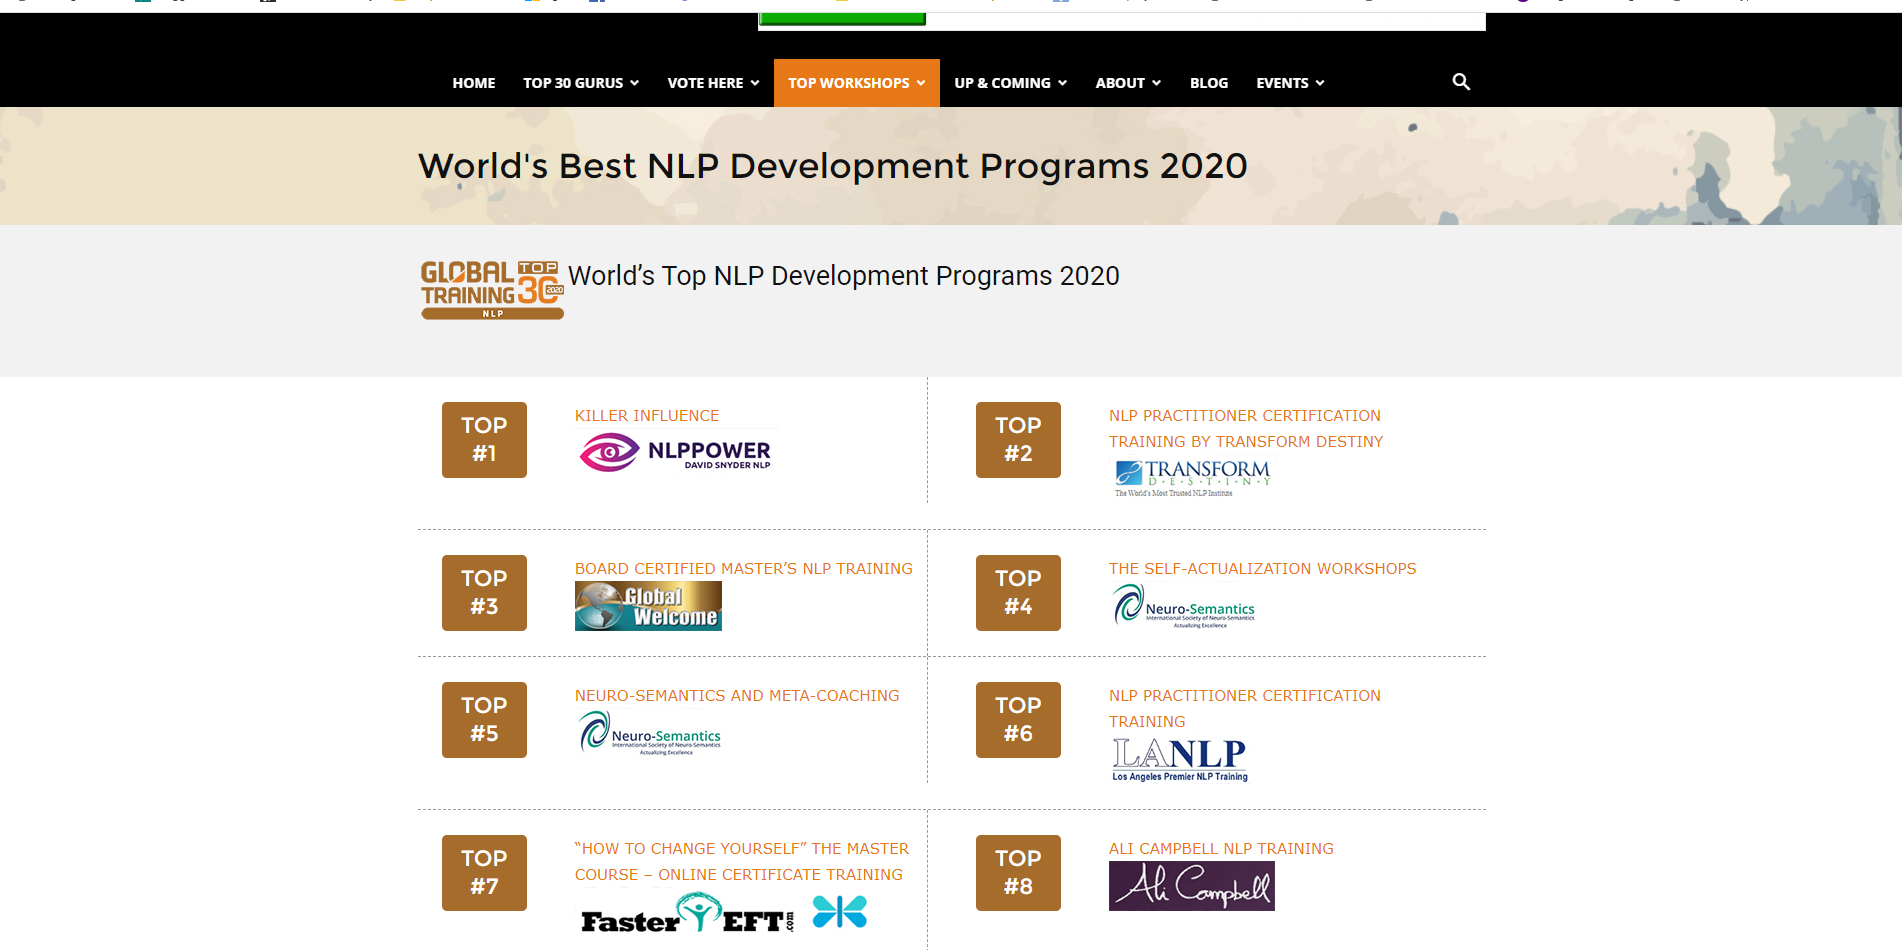Open the TOP WORKSHOPS dropdown menu
The width and height of the screenshot is (1902, 950).
(x=857, y=83)
